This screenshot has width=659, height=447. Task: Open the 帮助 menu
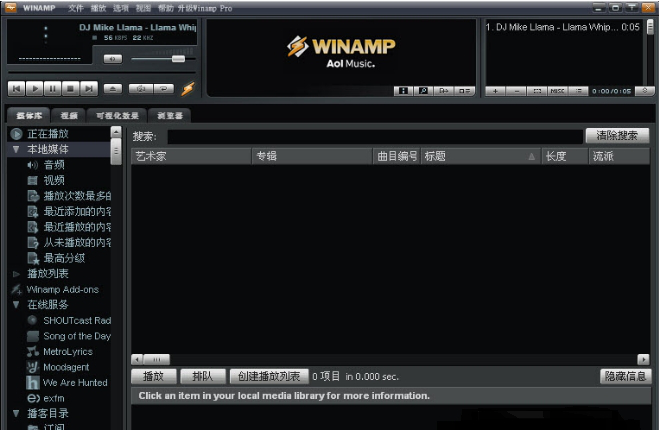pos(166,8)
